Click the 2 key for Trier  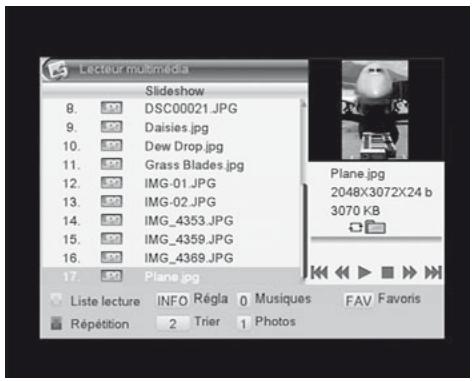172,323
